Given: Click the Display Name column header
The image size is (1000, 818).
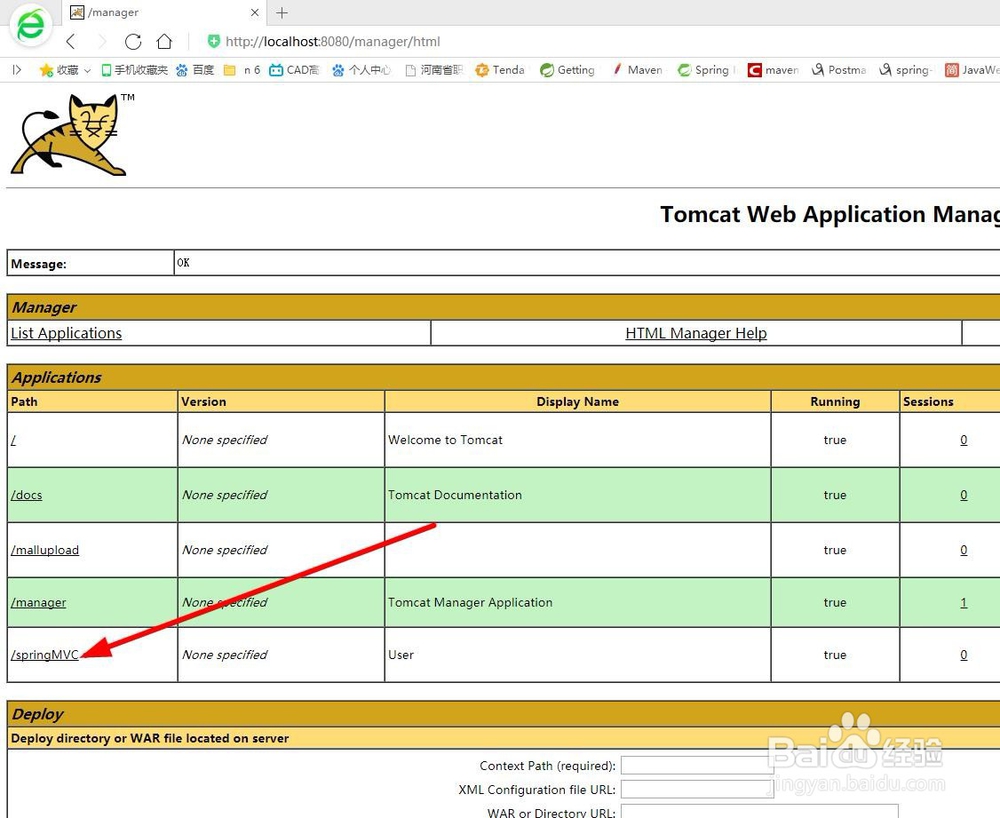Looking at the screenshot, I should click(577, 402).
